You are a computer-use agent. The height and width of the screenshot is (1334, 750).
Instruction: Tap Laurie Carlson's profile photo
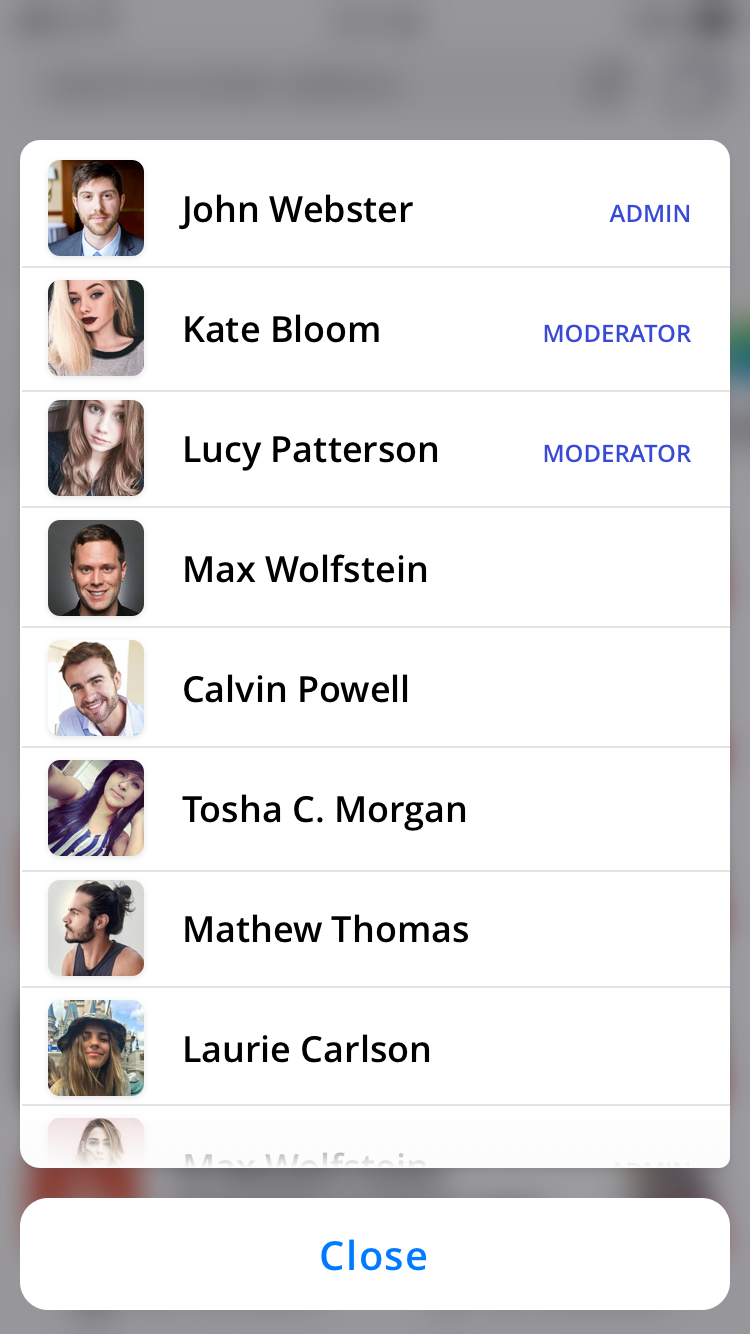96,1048
